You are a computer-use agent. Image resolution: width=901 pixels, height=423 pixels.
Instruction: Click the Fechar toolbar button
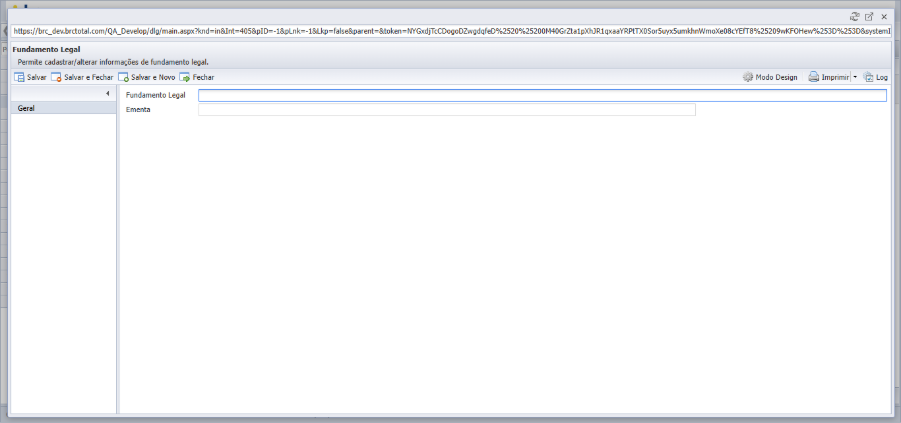197,77
